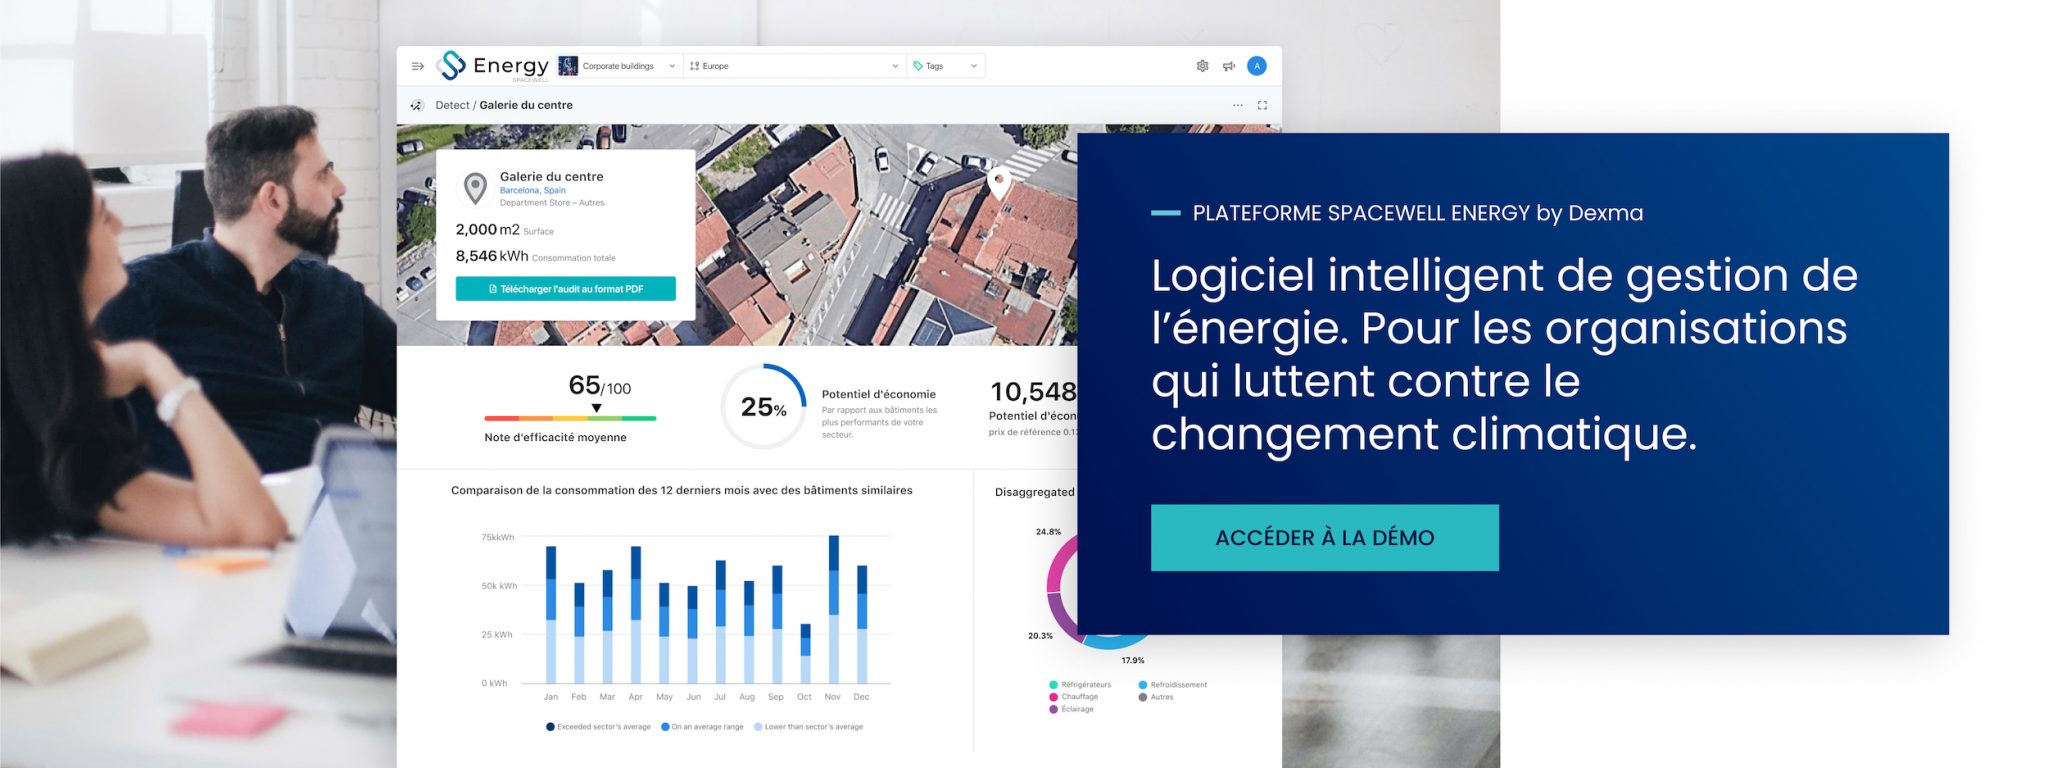2048x768 pixels.
Task: Toggle the Autres legend entry
Action: tap(1156, 697)
